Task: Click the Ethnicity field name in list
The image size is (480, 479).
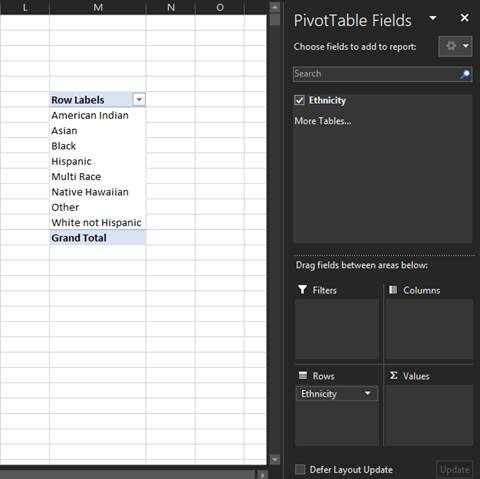Action: pyautogui.click(x=327, y=100)
